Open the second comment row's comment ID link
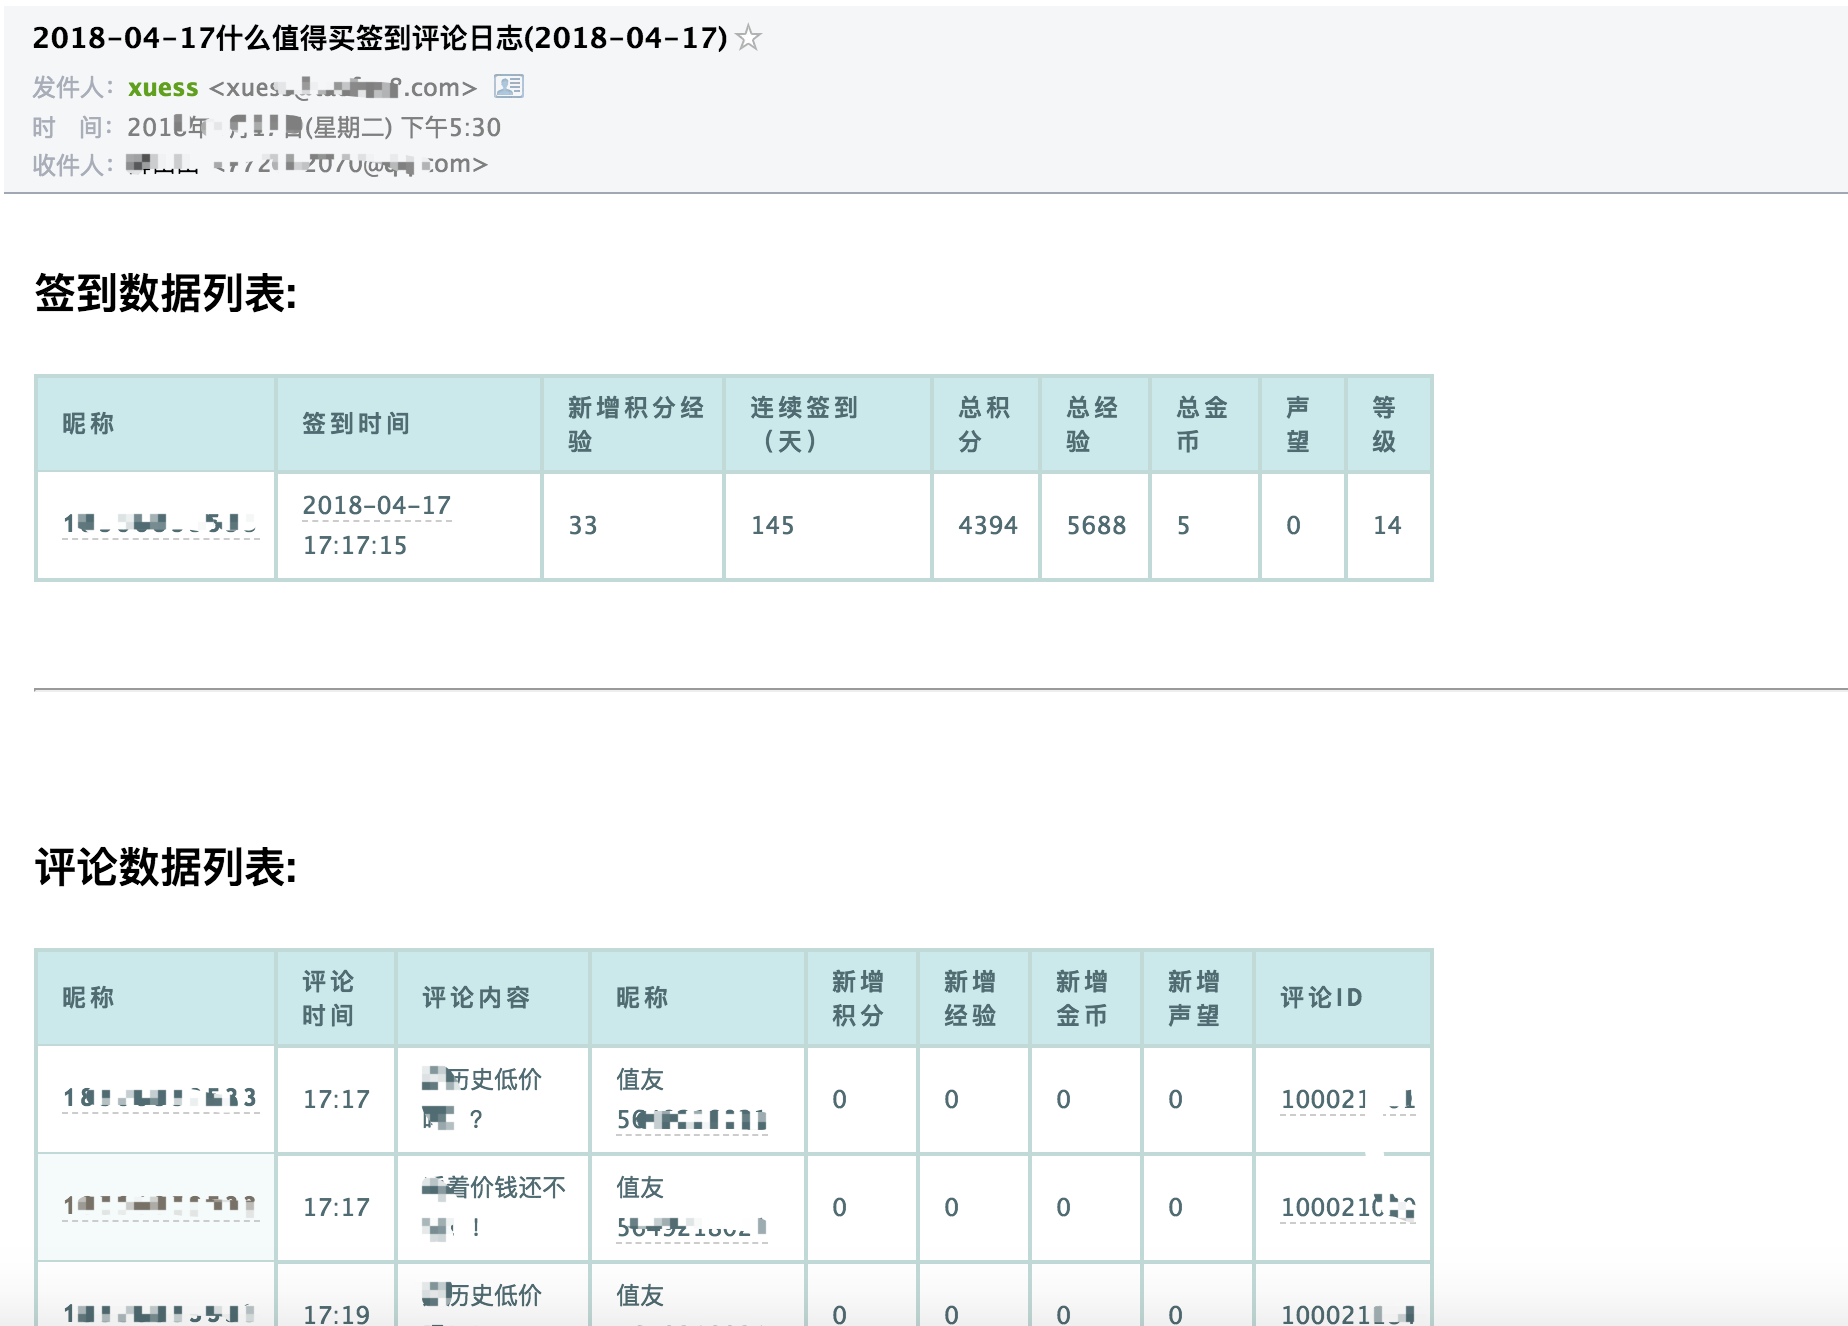Viewport: 1848px width, 1326px height. [1347, 1208]
